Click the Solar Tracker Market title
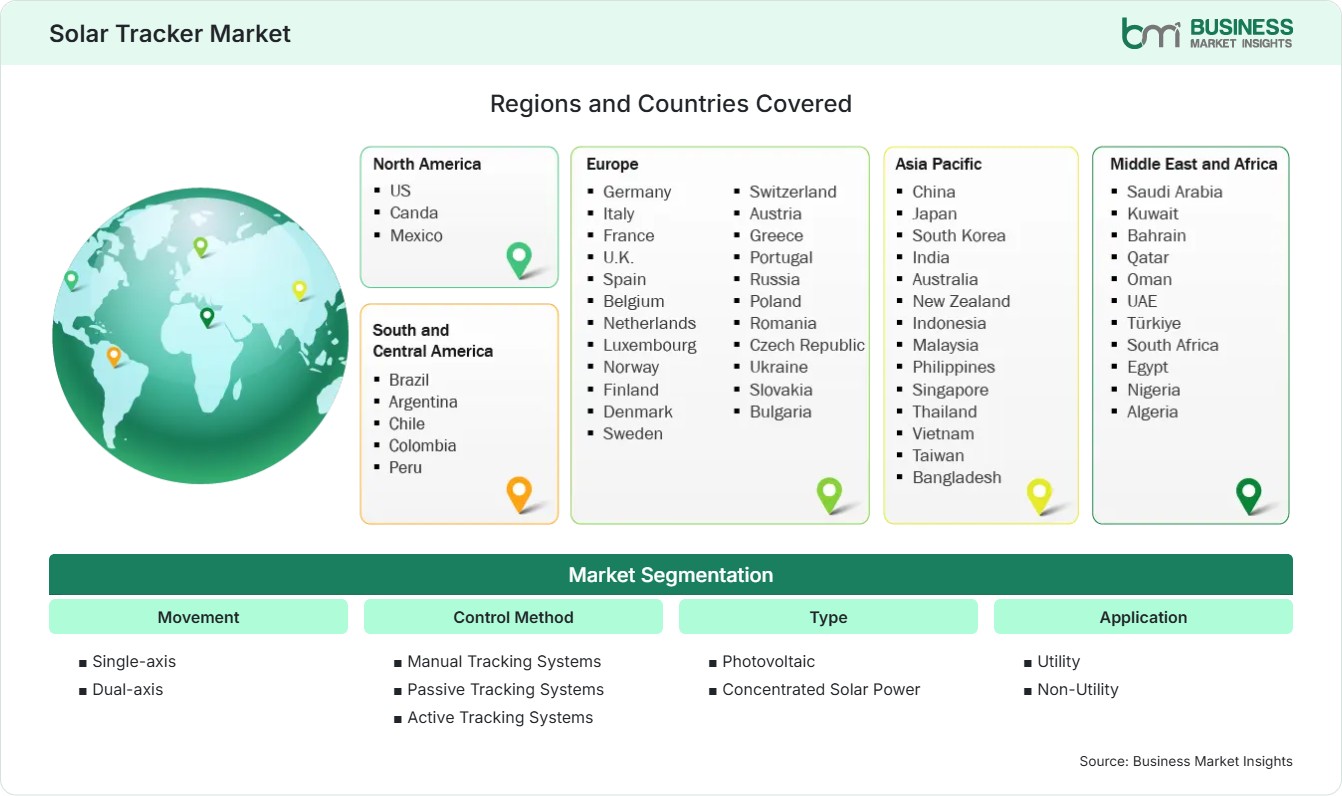The height and width of the screenshot is (796, 1342). 170,33
